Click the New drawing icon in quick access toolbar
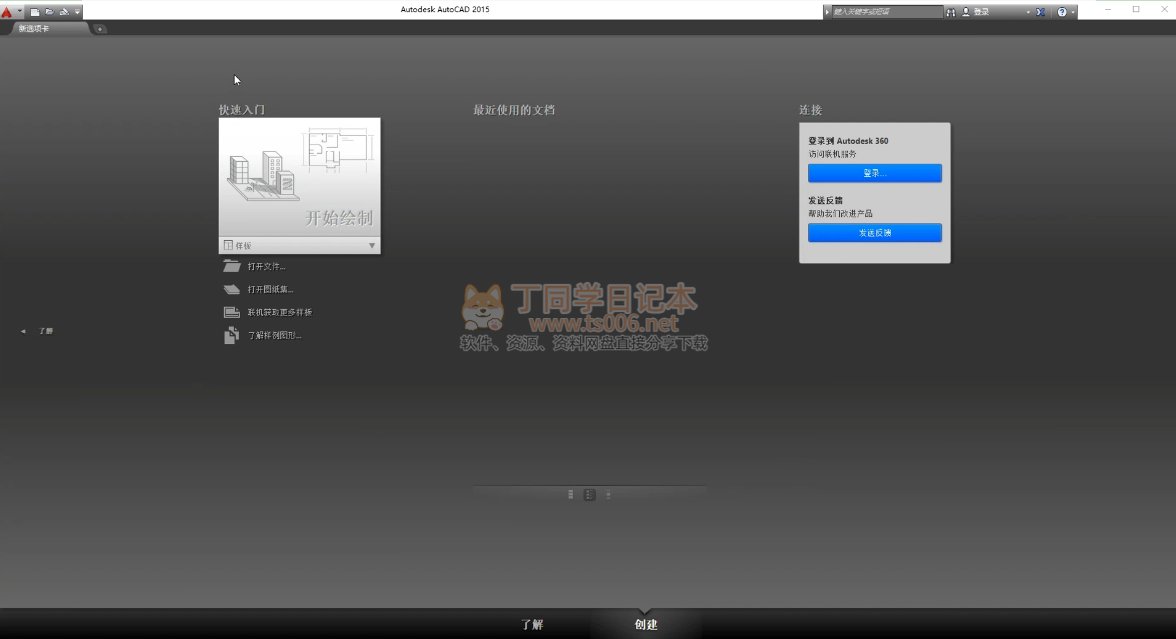This screenshot has height=639, width=1176. tap(34, 12)
